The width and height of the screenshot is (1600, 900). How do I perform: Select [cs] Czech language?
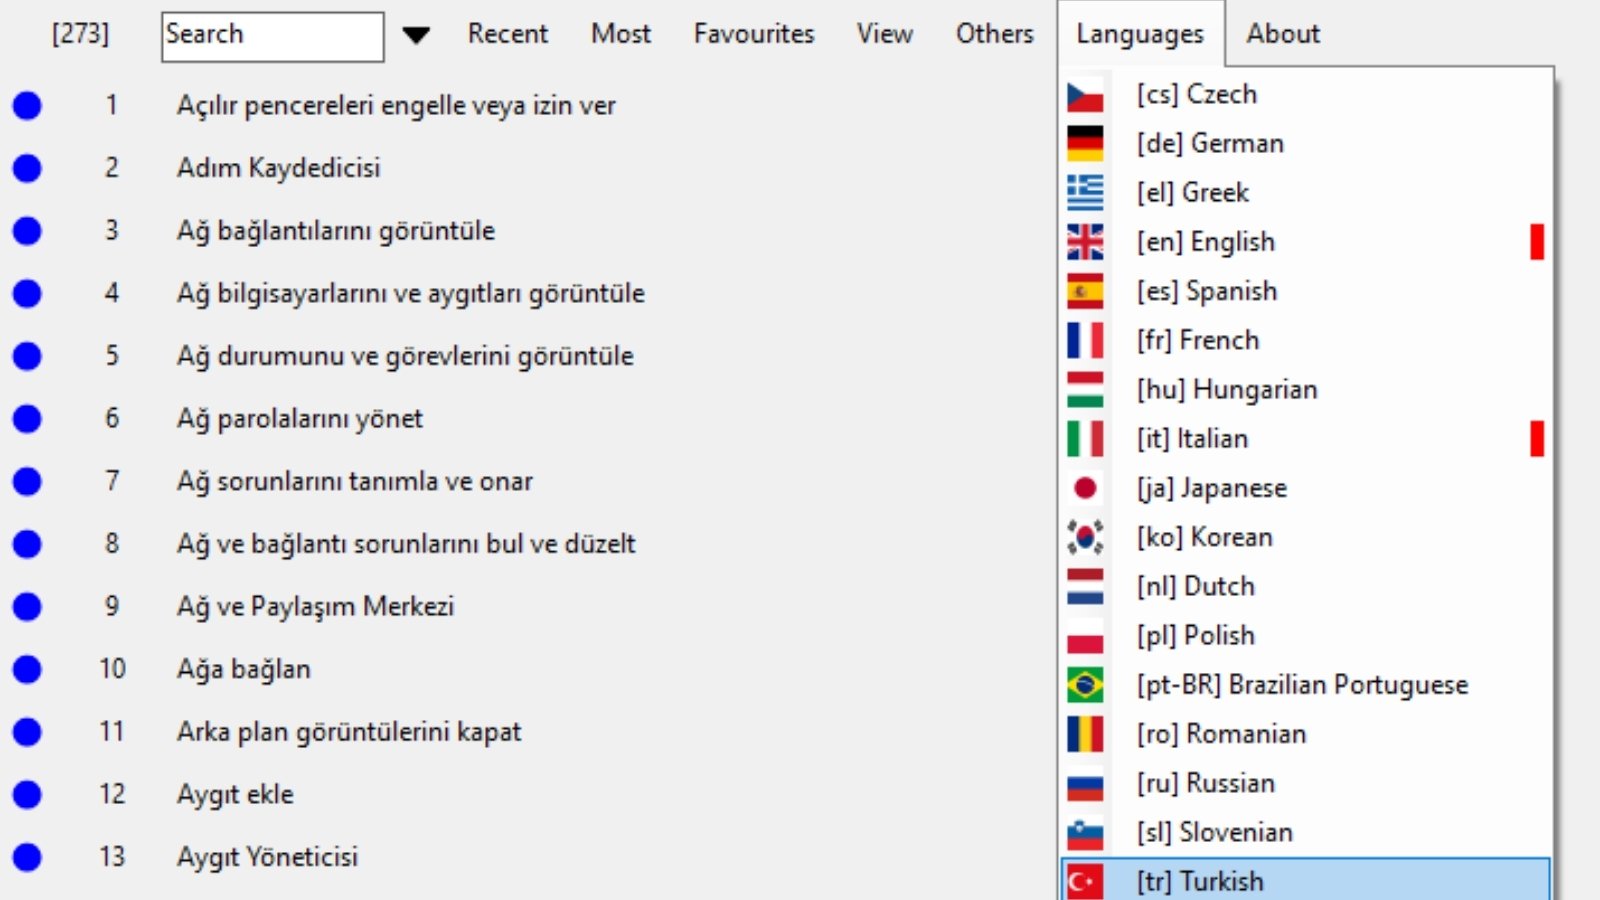click(1305, 94)
